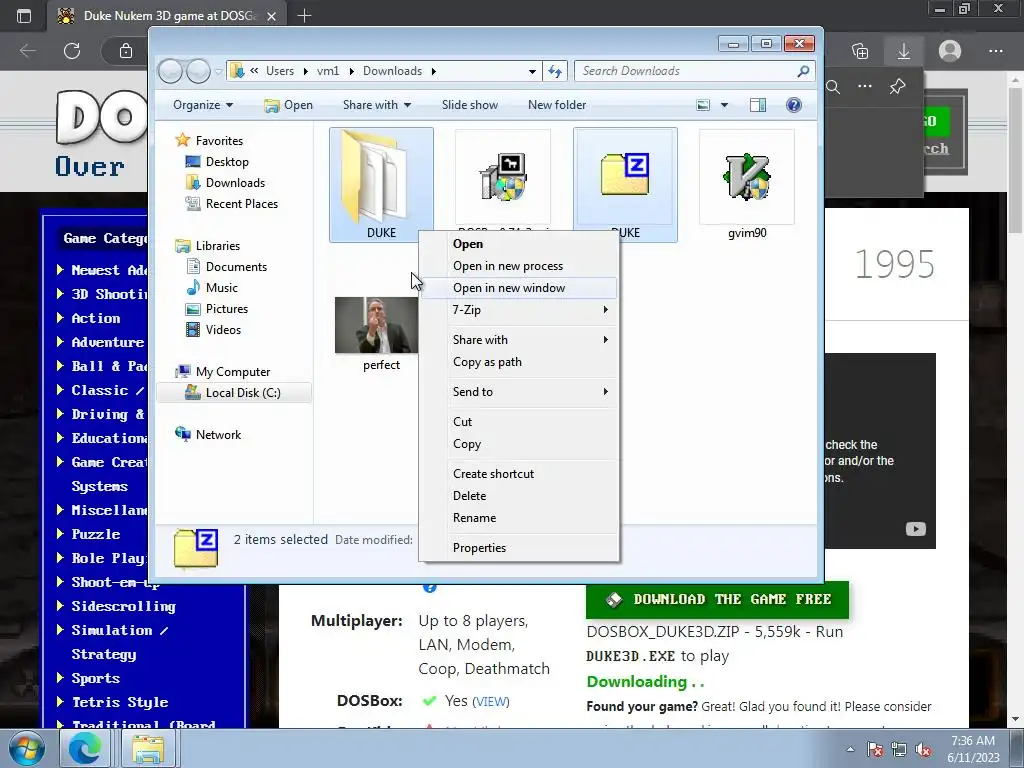This screenshot has height=768, width=1024.
Task: Open the Action game category
Action: [96, 318]
